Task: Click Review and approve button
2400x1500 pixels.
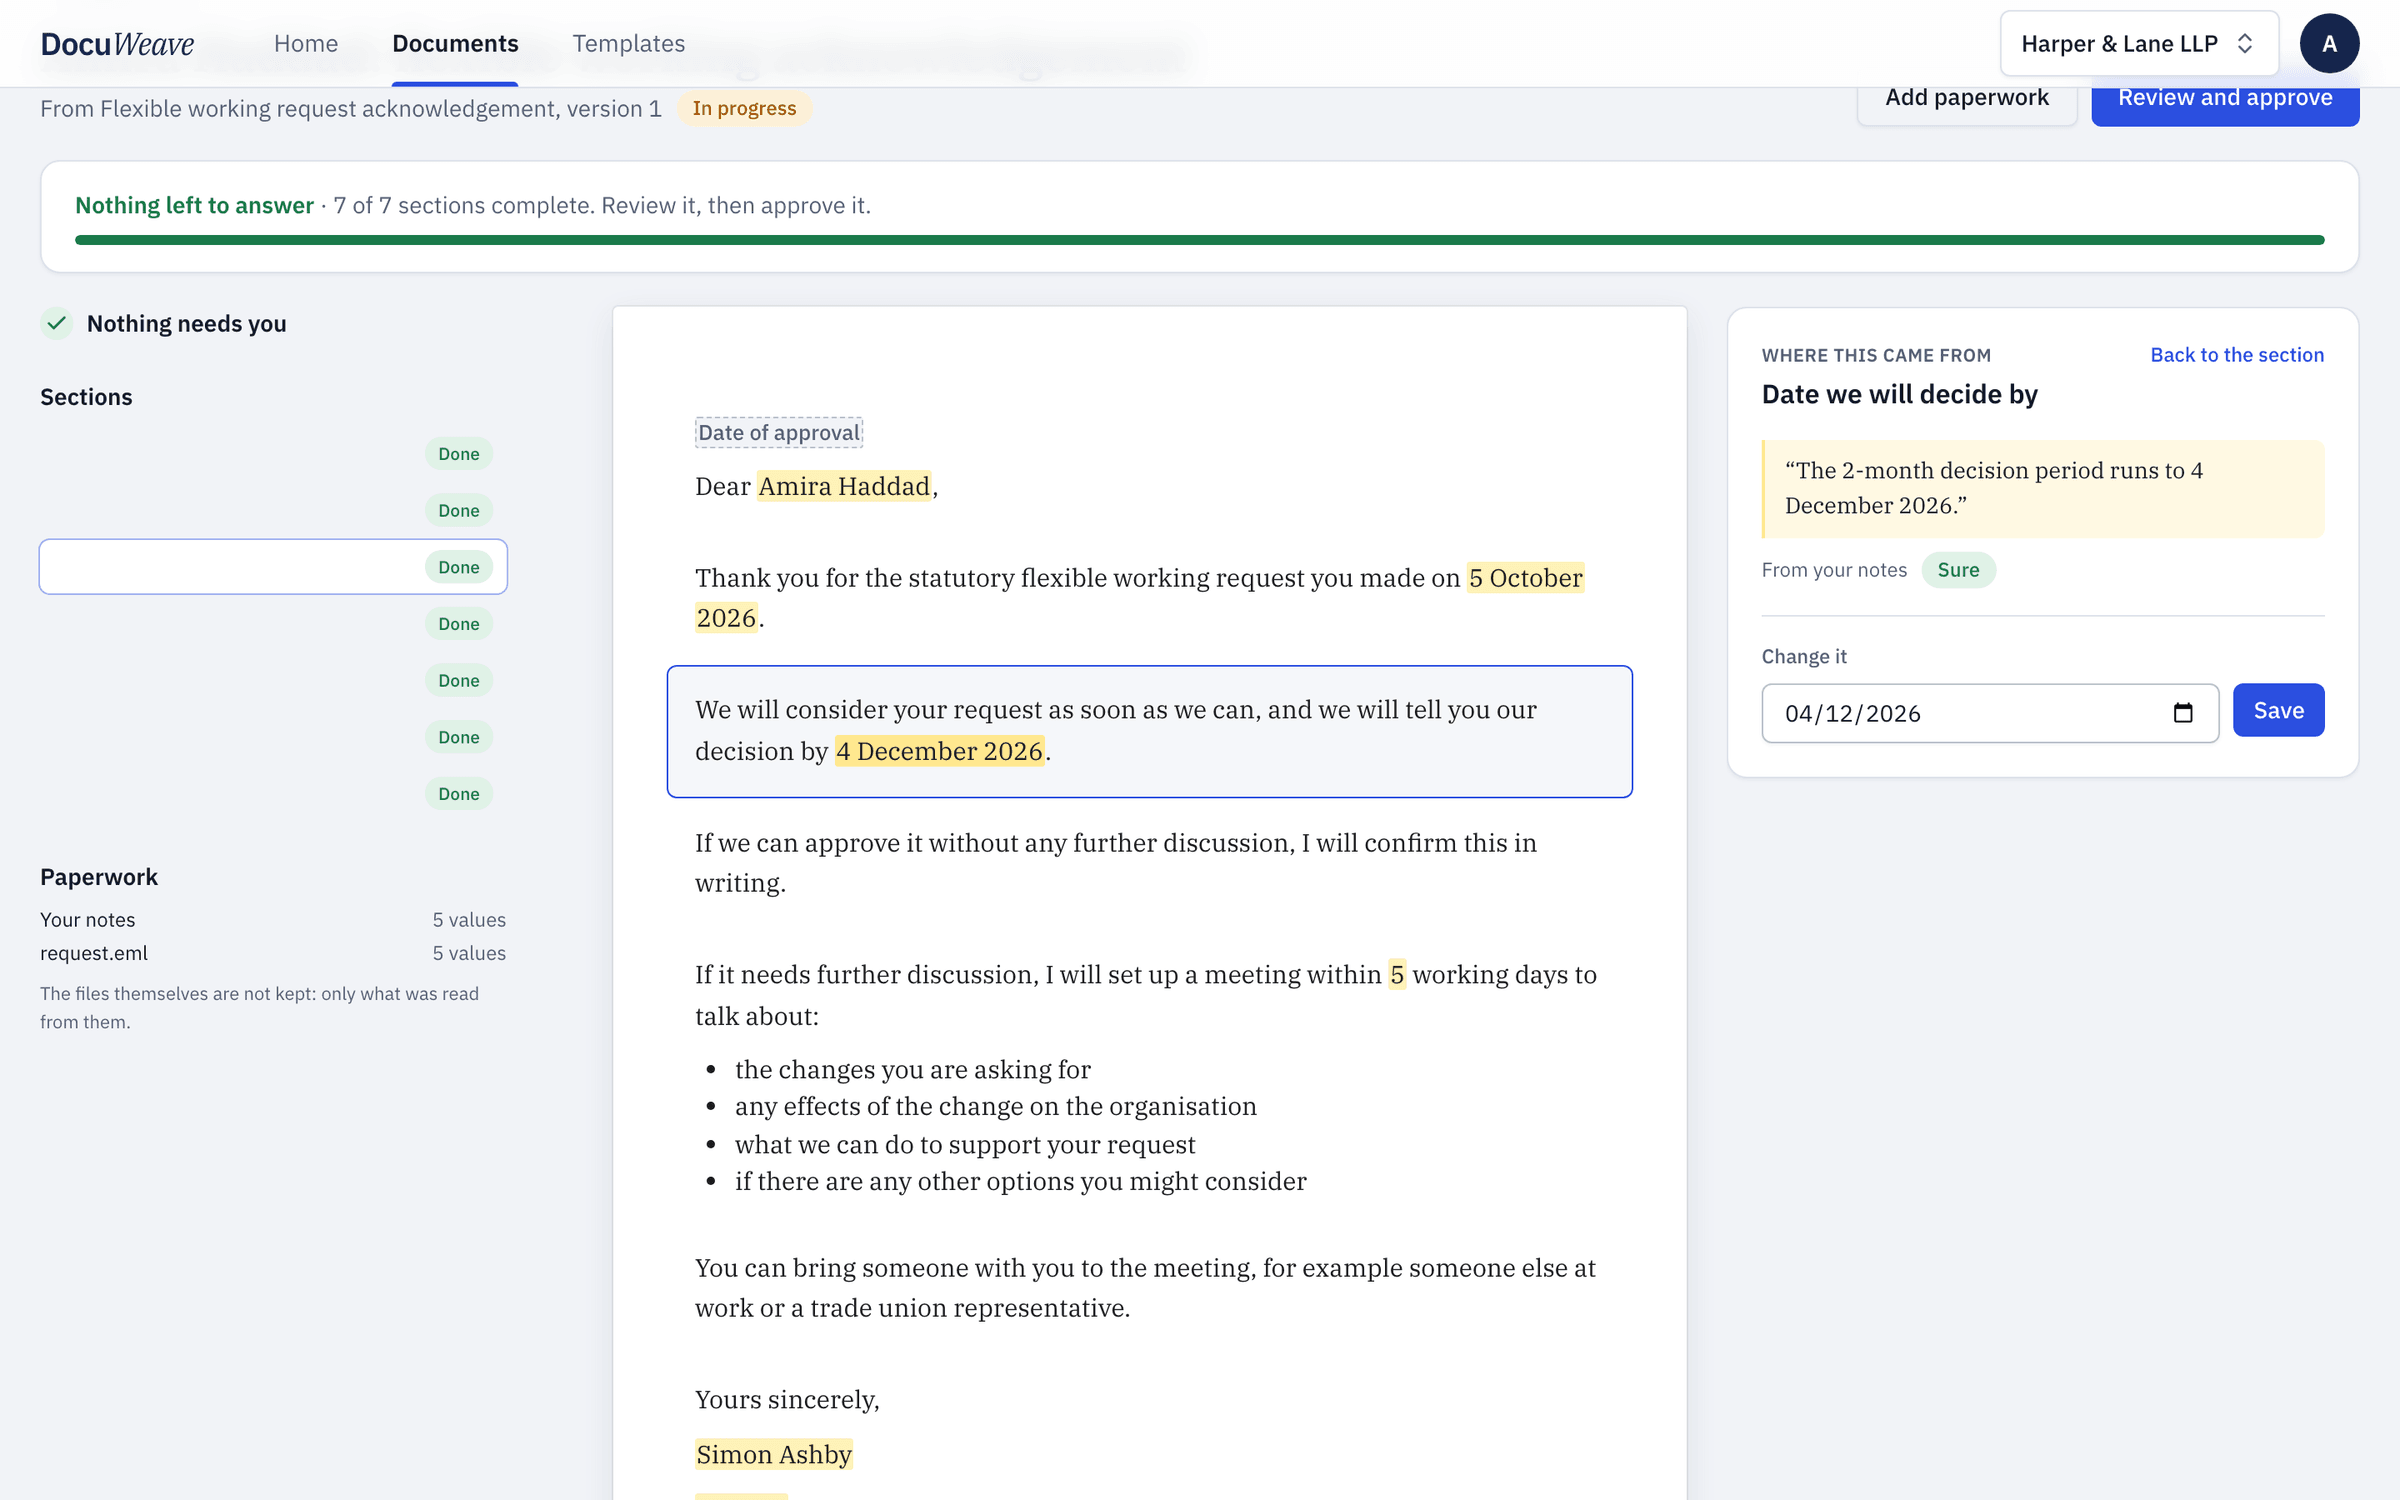Action: (x=2225, y=98)
